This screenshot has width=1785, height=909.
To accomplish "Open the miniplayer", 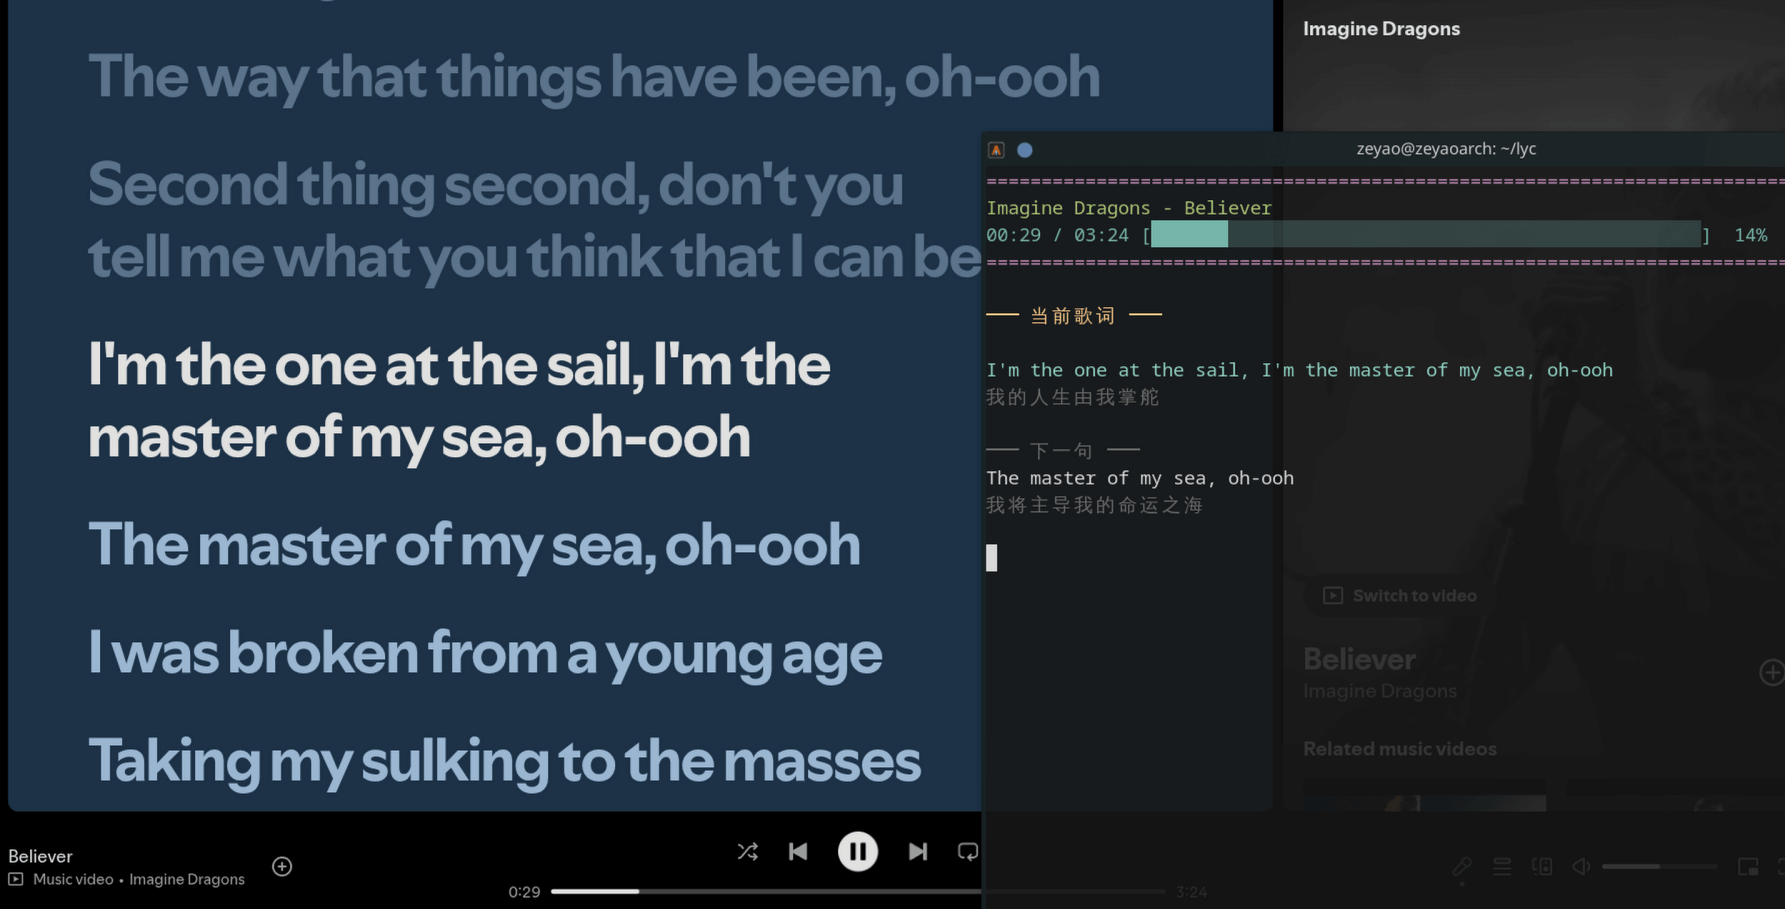I will point(1748,866).
